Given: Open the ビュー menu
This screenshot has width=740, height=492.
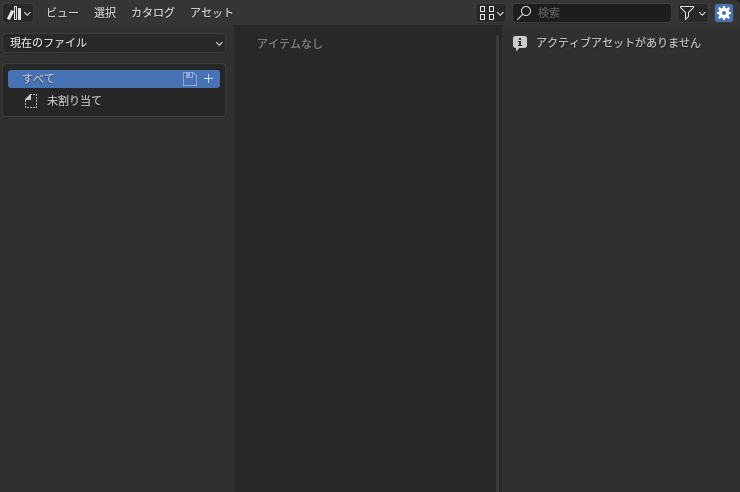Looking at the screenshot, I should coord(62,13).
